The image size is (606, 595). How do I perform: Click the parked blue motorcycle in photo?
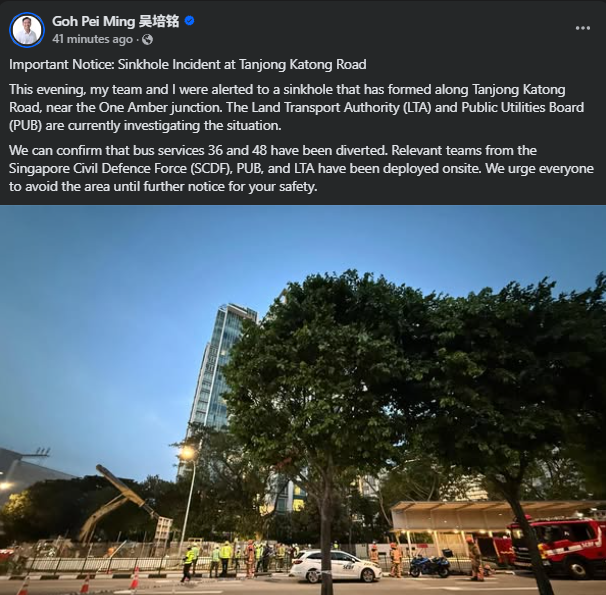[430, 565]
